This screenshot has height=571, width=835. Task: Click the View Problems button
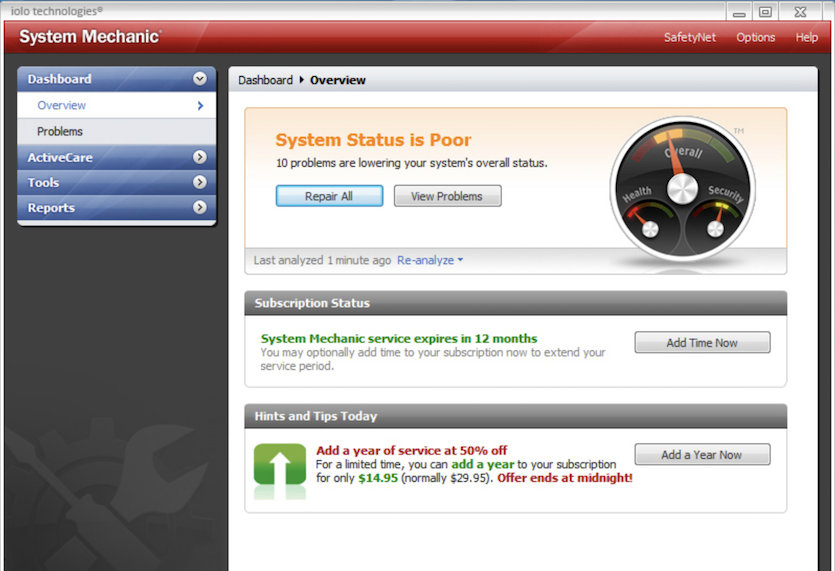[x=447, y=196]
